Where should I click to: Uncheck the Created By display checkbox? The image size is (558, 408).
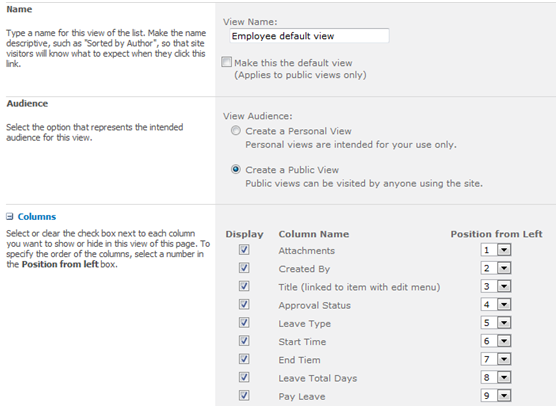(x=244, y=268)
